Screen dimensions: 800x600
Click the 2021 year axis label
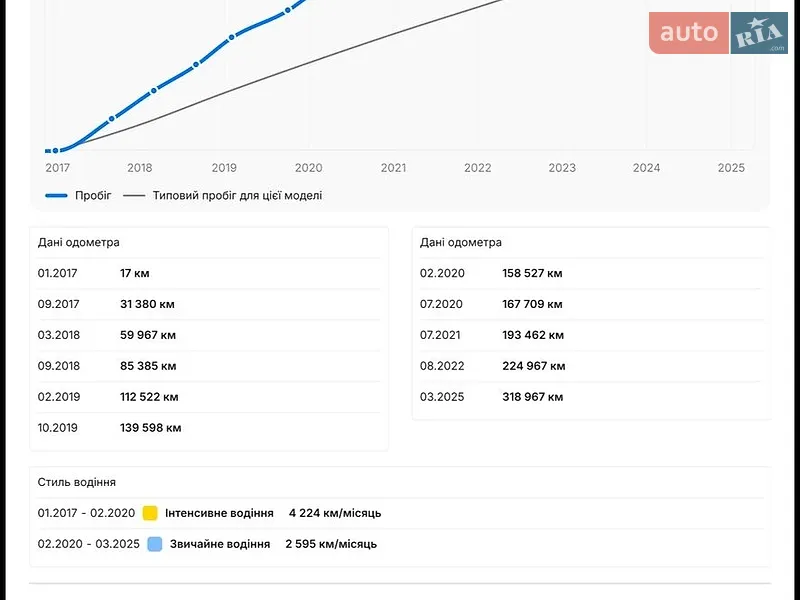point(393,168)
